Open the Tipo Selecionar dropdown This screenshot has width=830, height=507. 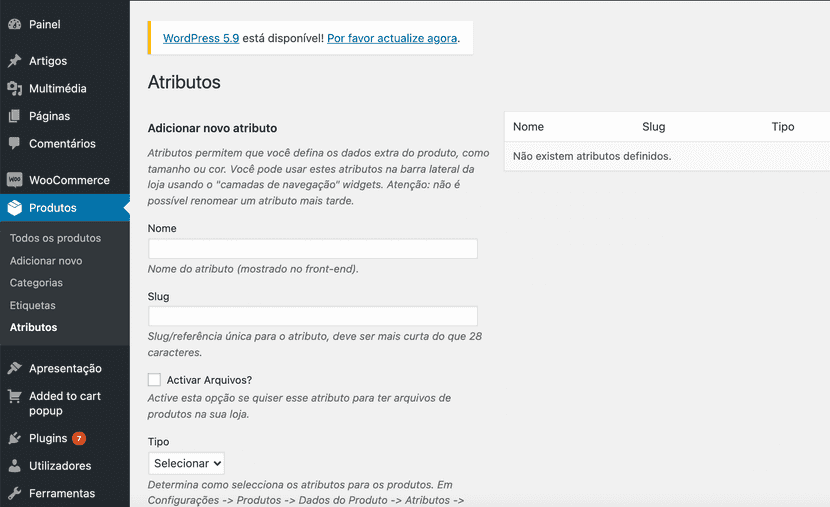(x=186, y=463)
